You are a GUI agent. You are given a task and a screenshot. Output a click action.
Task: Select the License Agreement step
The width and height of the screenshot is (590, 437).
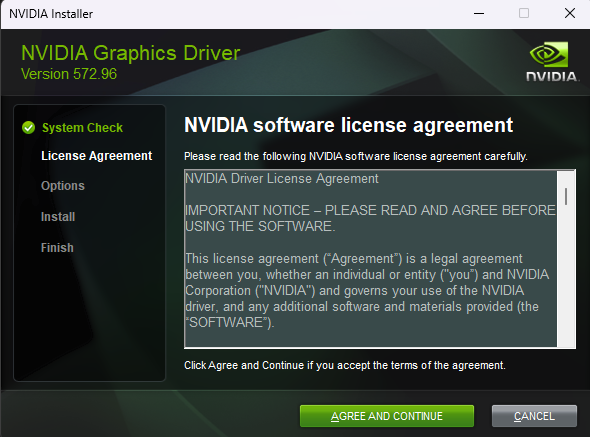pyautogui.click(x=96, y=156)
